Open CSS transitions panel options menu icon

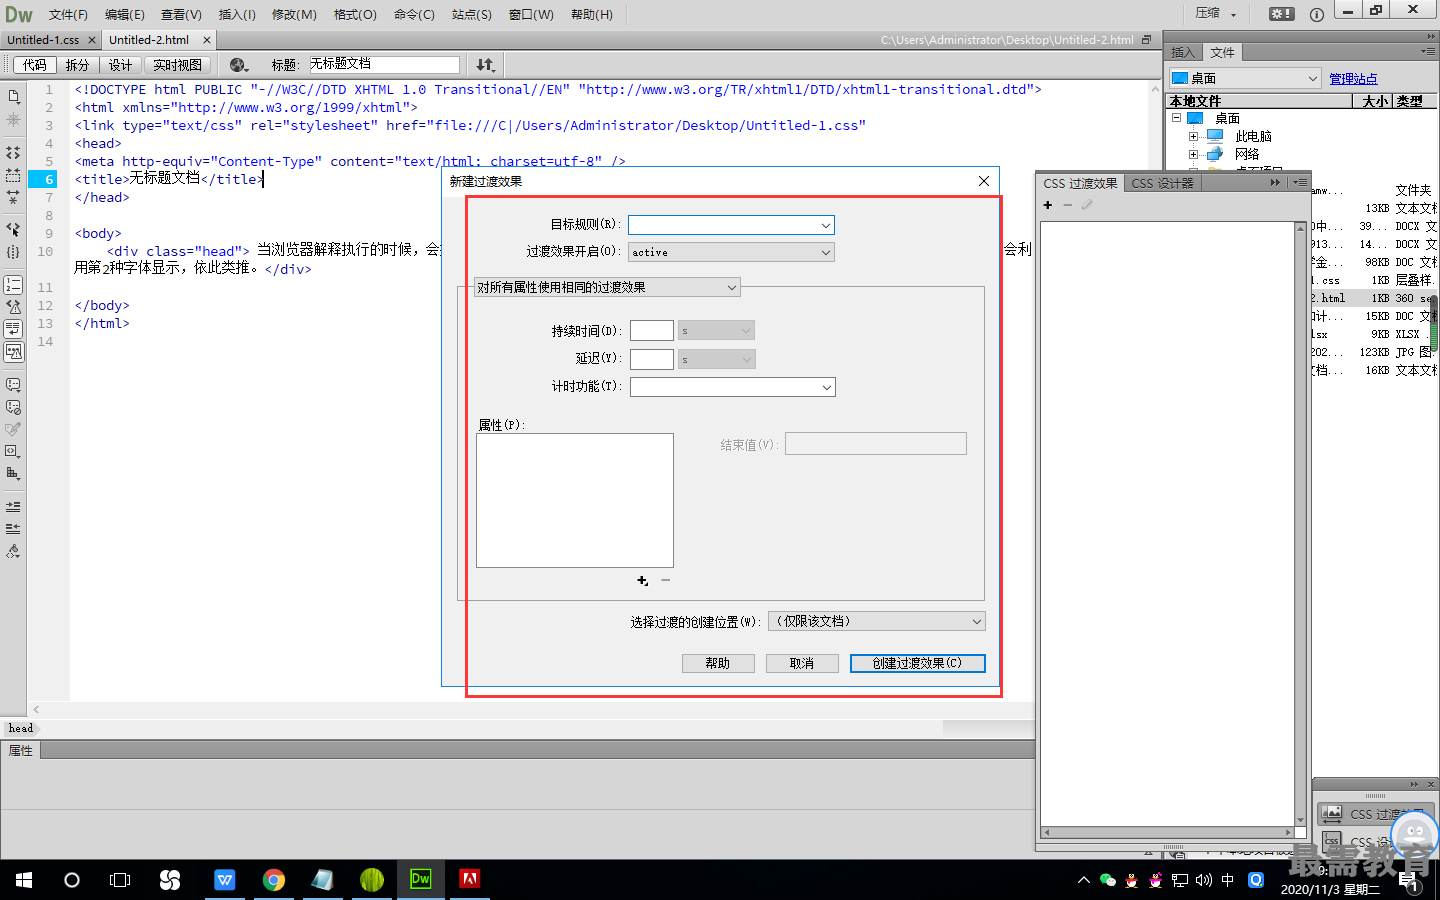click(1299, 183)
